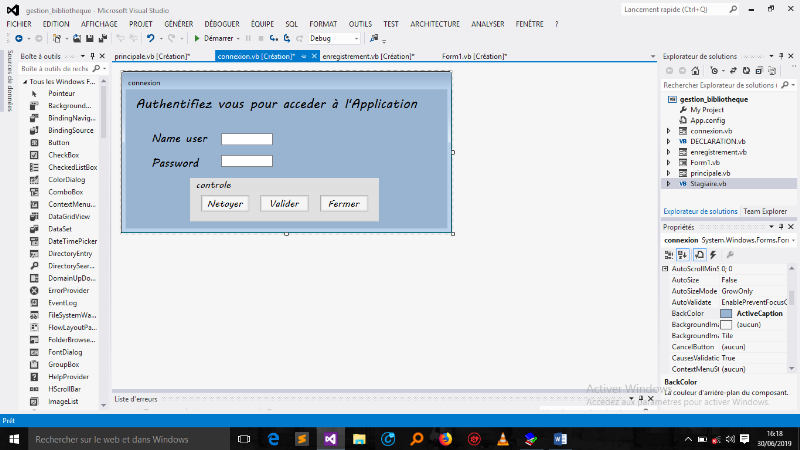Click the Home icon in Solution Explorer

tap(695, 71)
